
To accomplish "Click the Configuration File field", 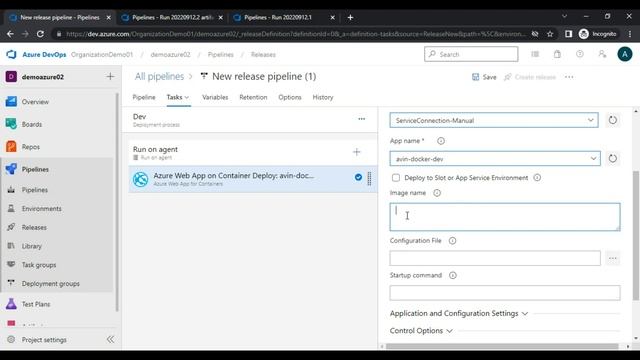I will tap(495, 258).
